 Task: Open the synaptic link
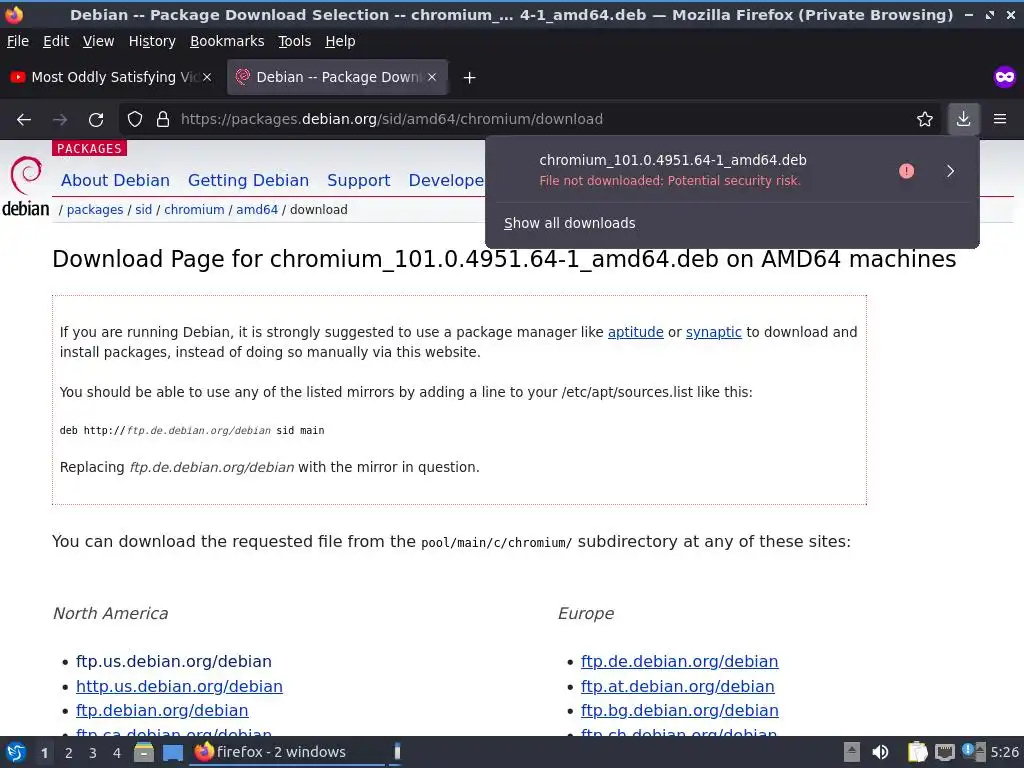coord(713,332)
